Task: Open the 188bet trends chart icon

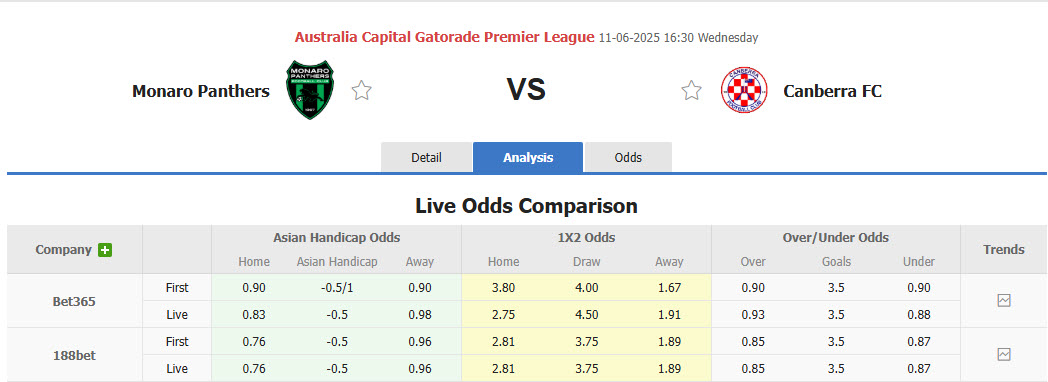Action: point(1003,355)
